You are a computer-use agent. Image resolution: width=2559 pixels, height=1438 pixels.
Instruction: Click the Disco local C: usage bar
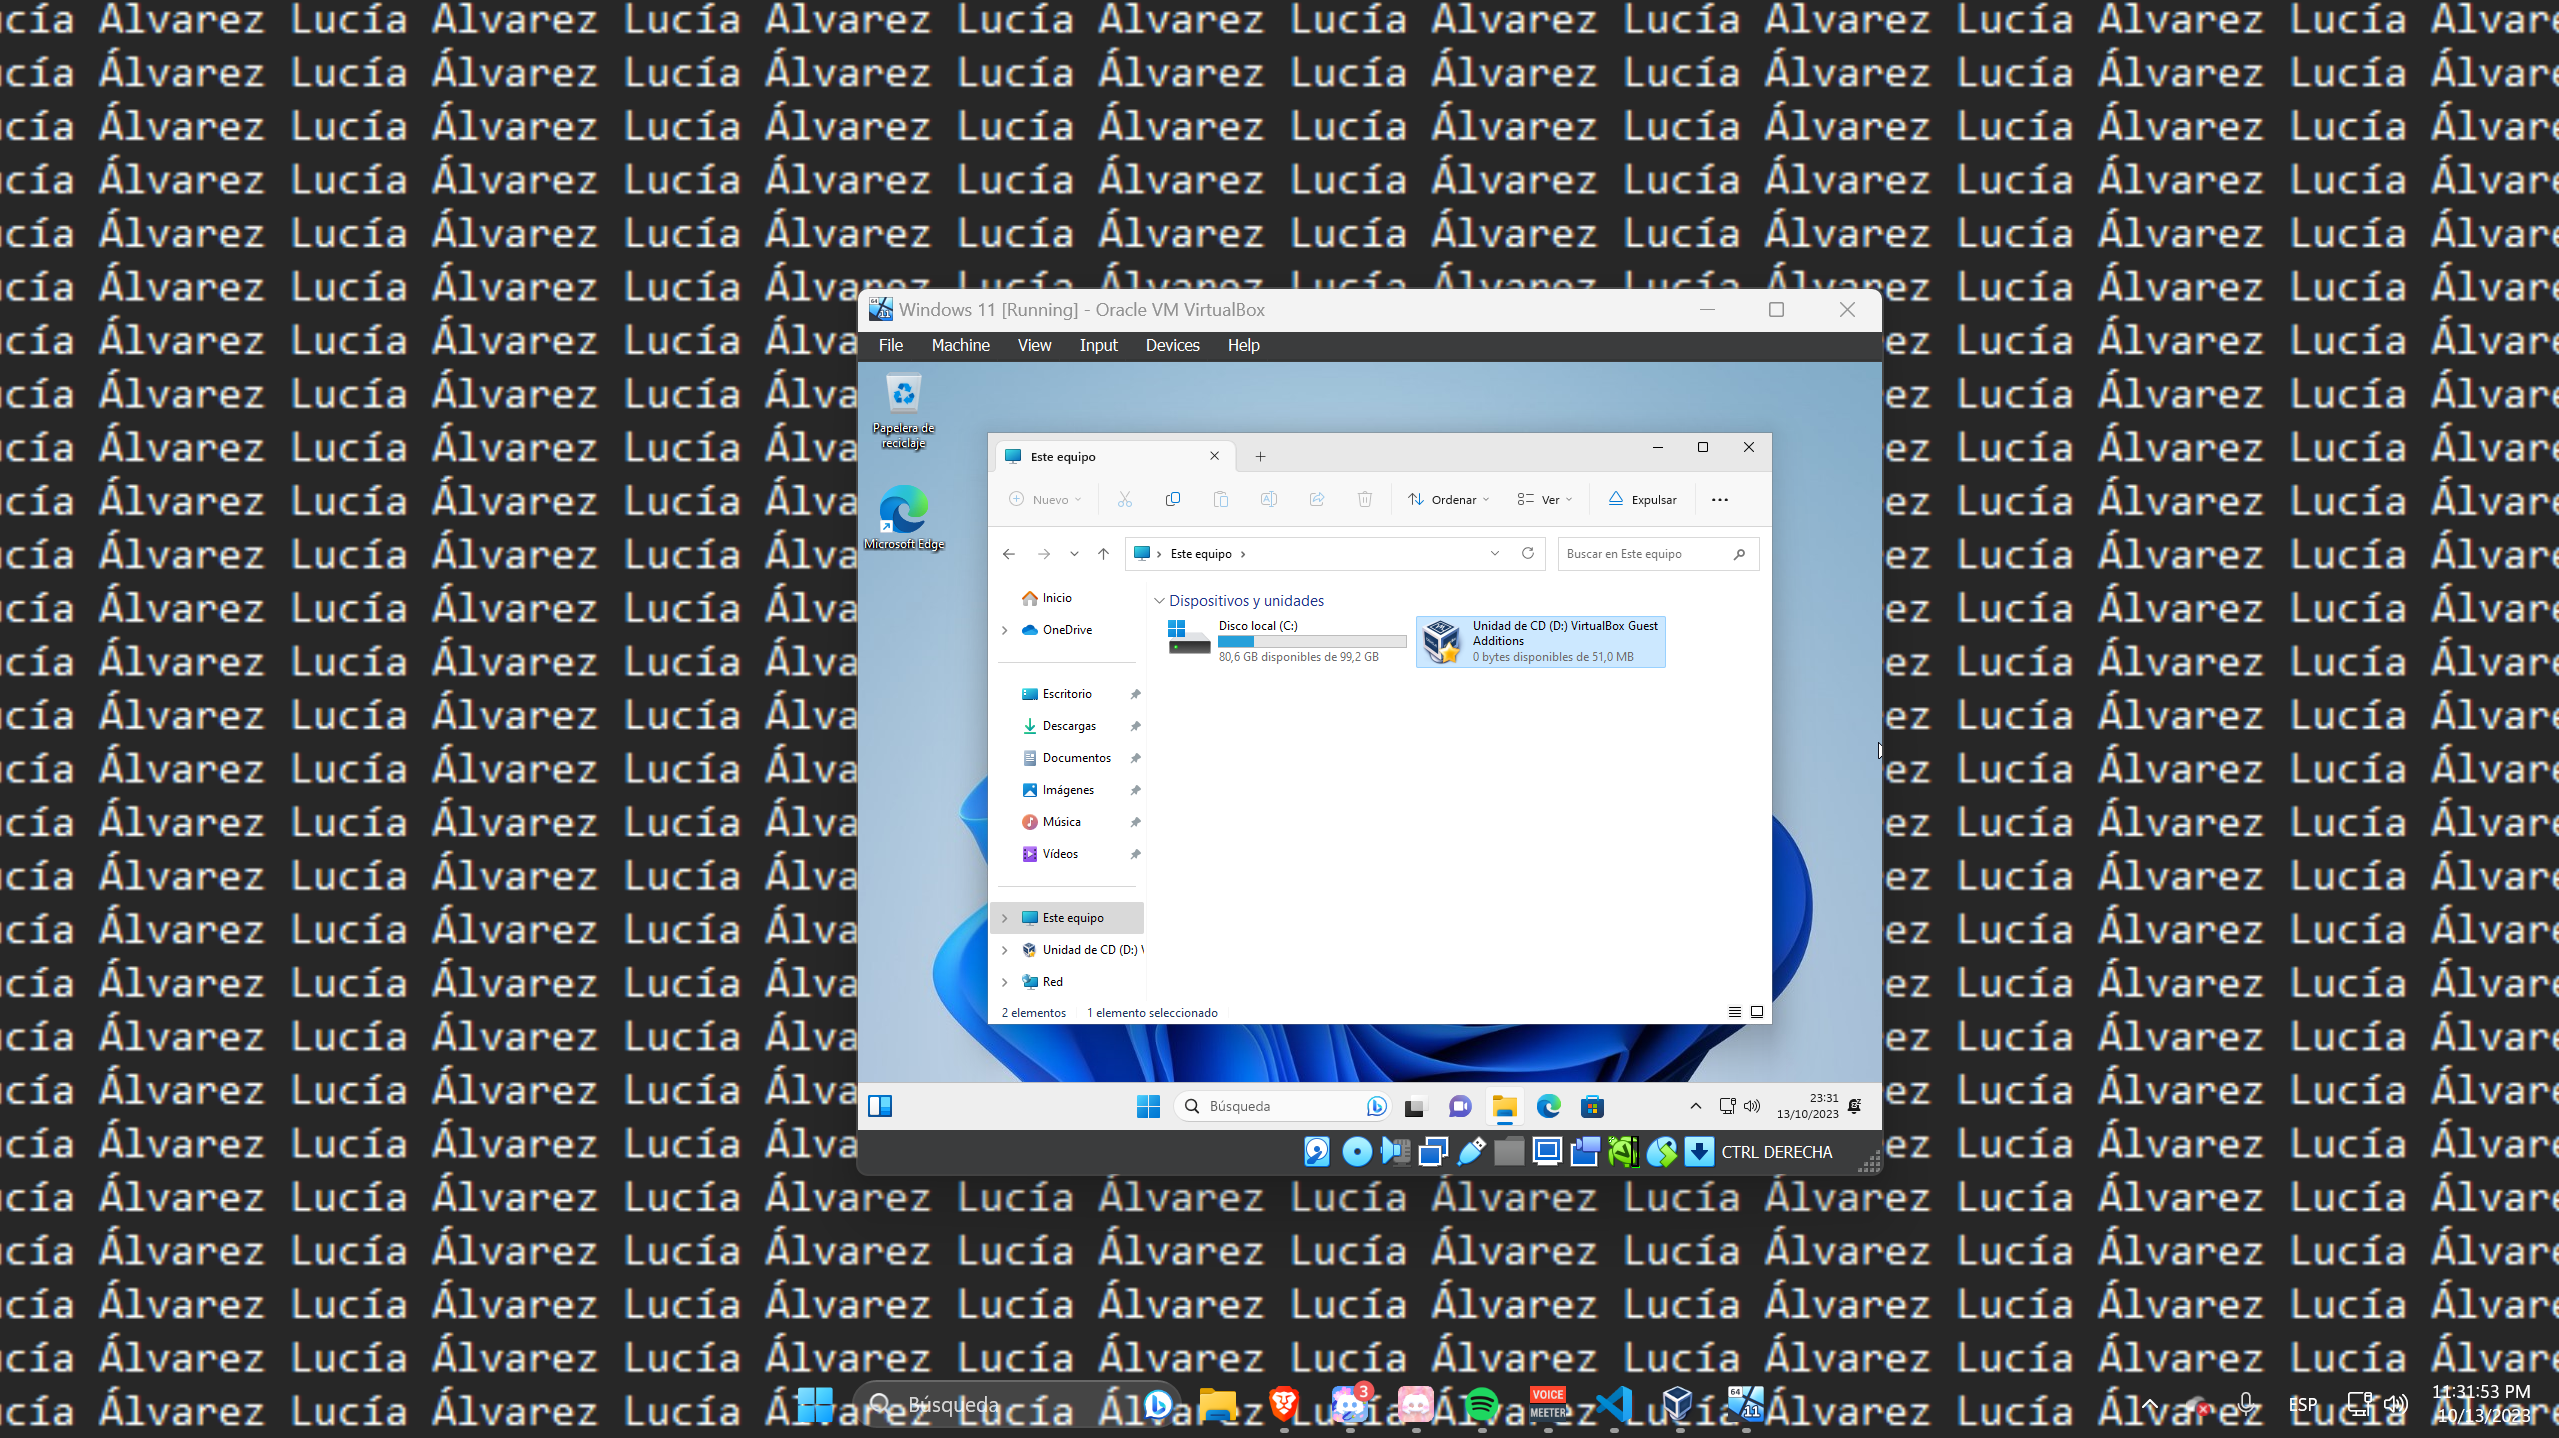(x=1312, y=641)
